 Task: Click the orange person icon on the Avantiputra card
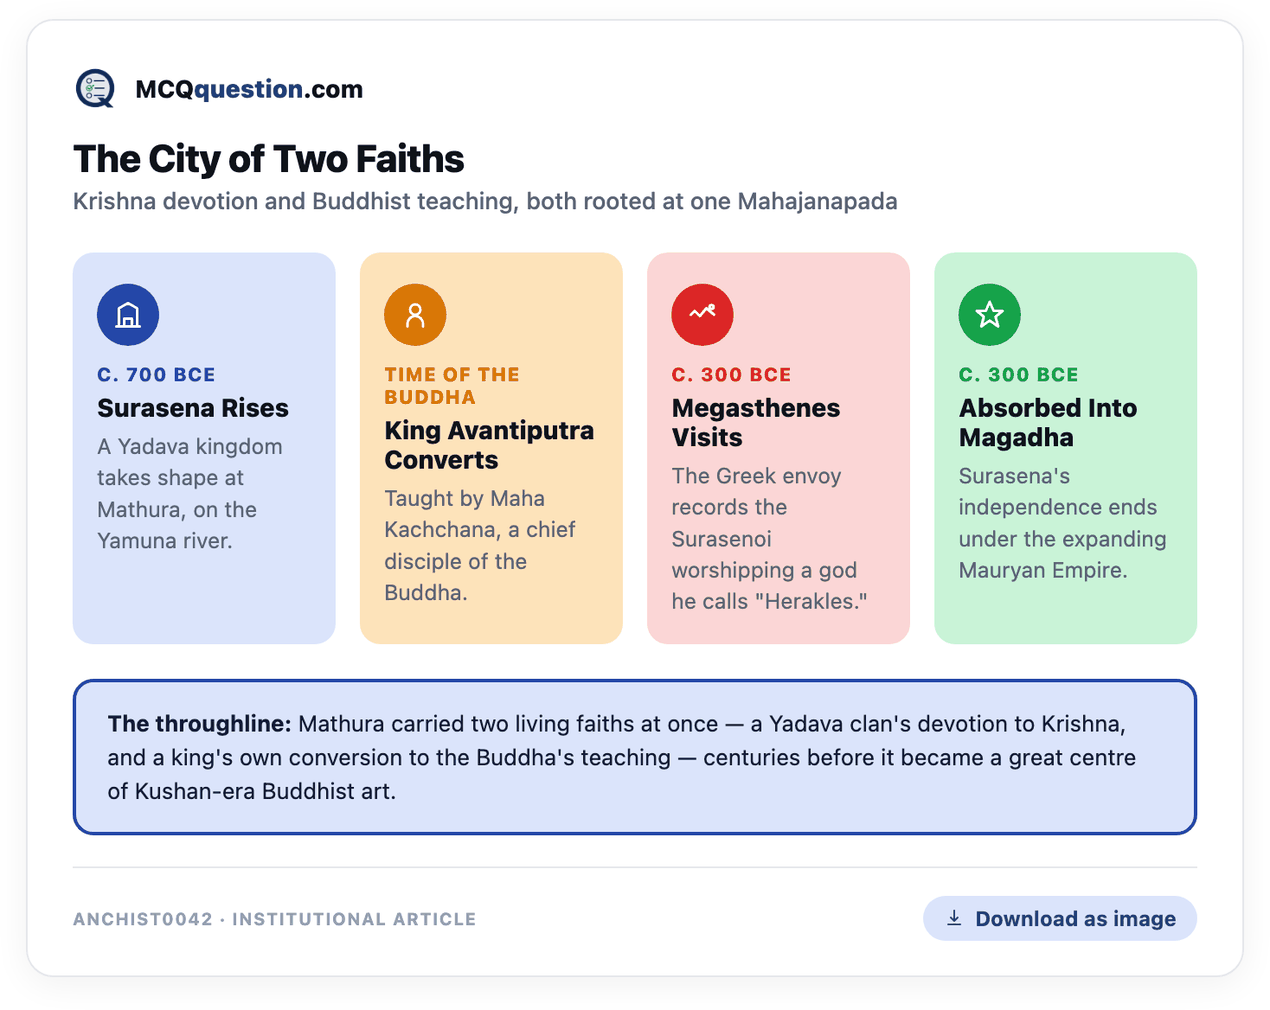(415, 315)
